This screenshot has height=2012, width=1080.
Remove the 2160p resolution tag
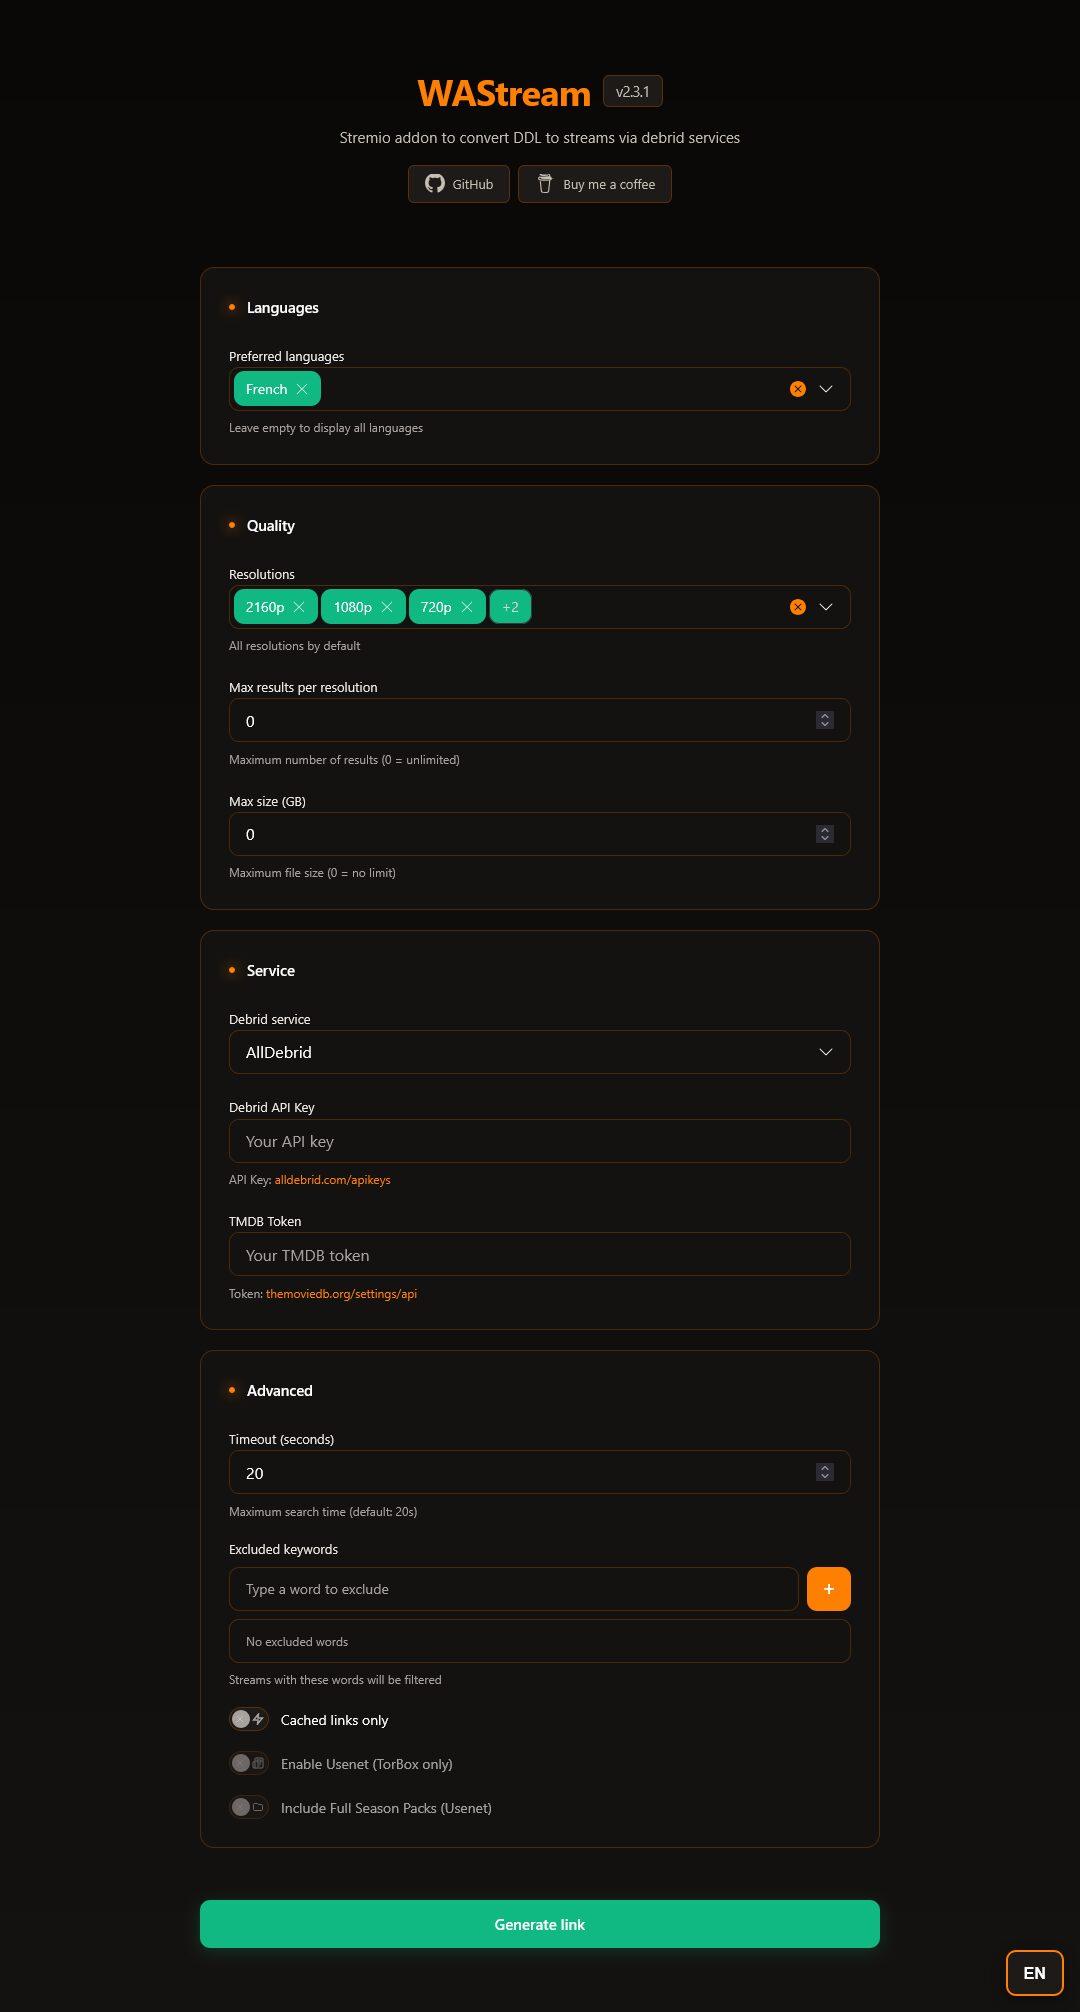click(299, 607)
